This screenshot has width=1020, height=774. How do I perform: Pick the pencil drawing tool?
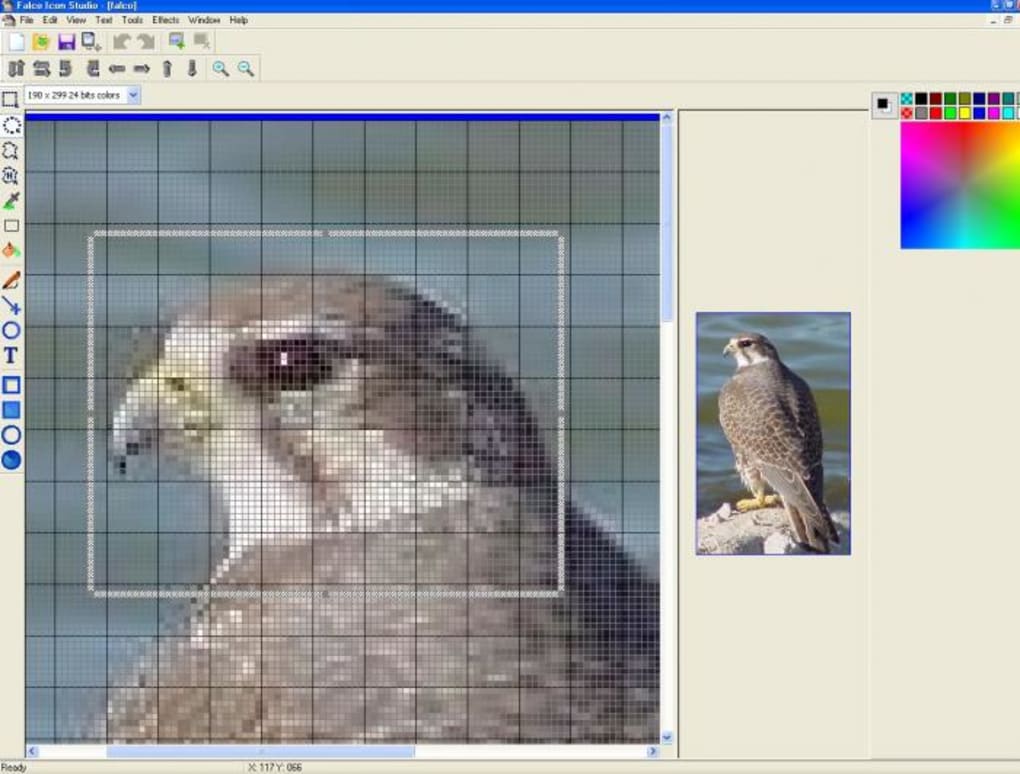[x=11, y=280]
